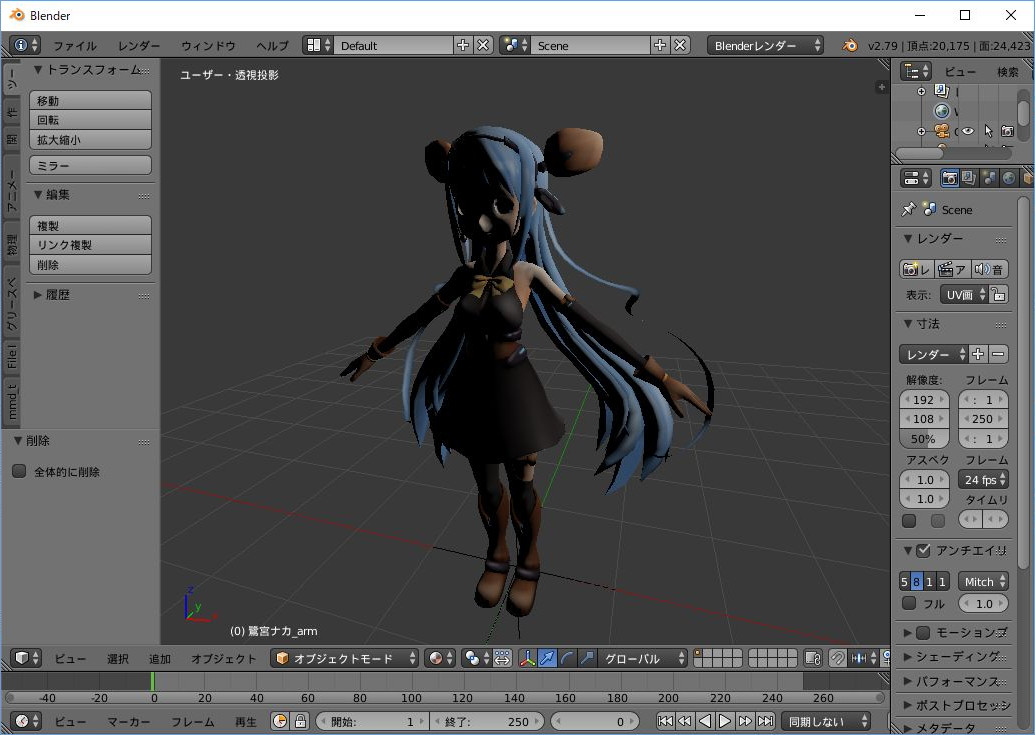Jump to the first frame

665,721
